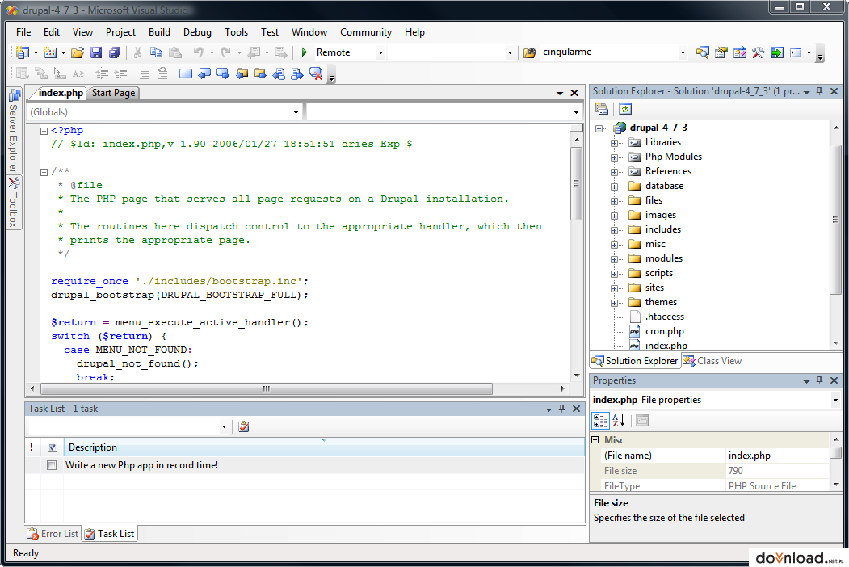Expand the Libraries node
The height and width of the screenshot is (567, 849).
click(614, 143)
